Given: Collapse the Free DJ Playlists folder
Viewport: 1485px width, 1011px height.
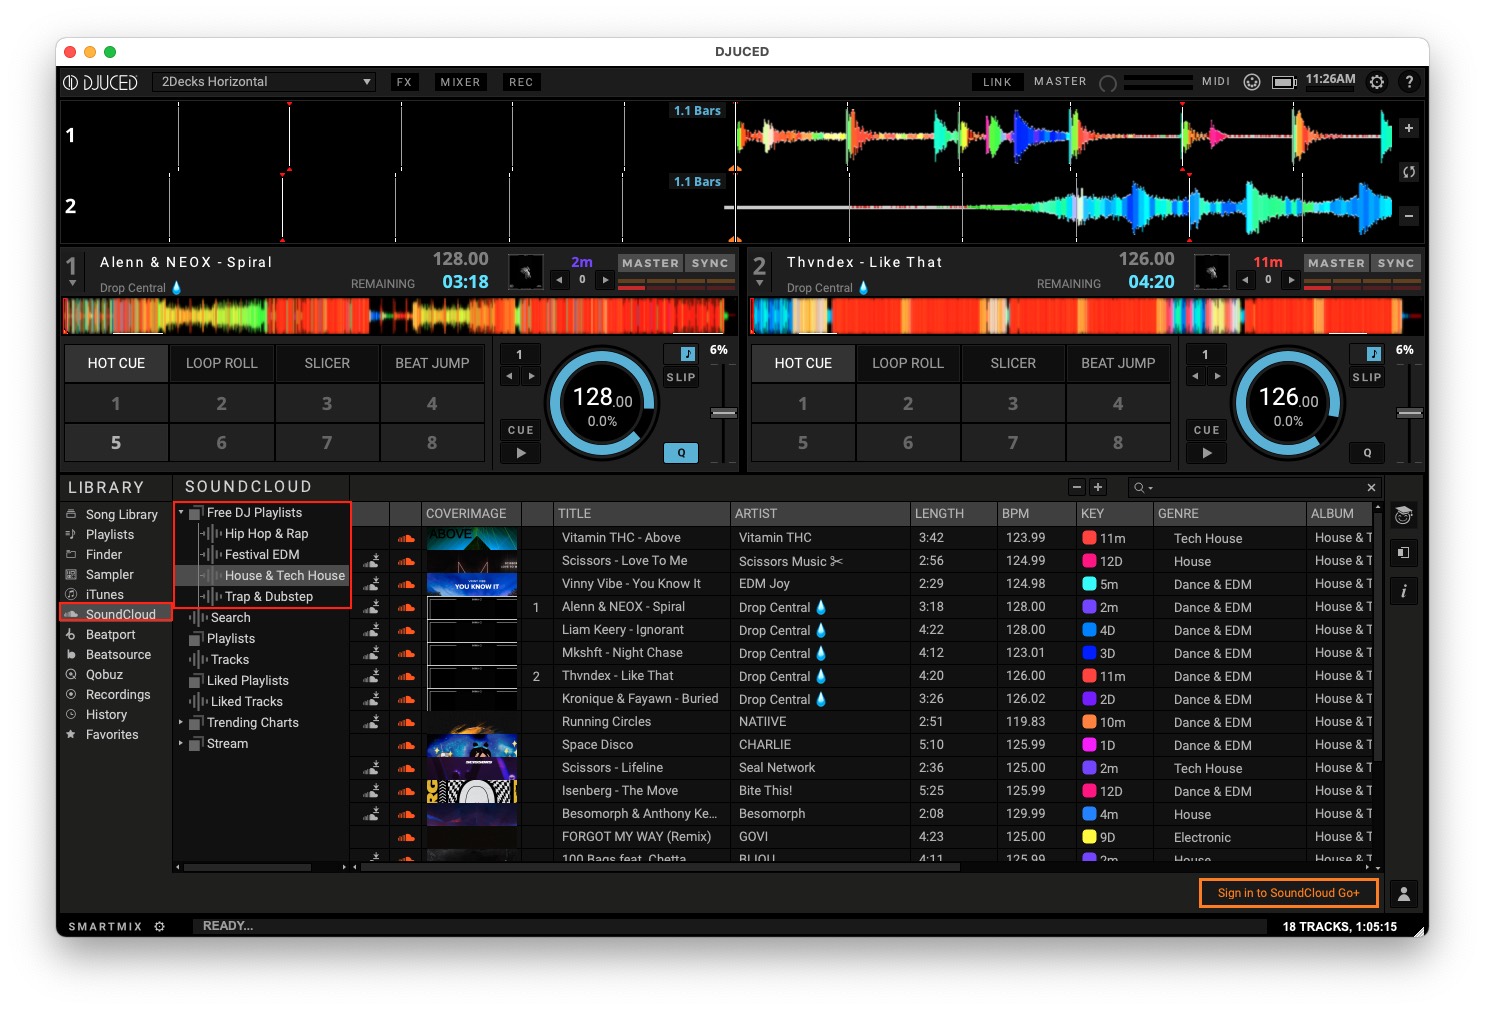Looking at the screenshot, I should (181, 512).
